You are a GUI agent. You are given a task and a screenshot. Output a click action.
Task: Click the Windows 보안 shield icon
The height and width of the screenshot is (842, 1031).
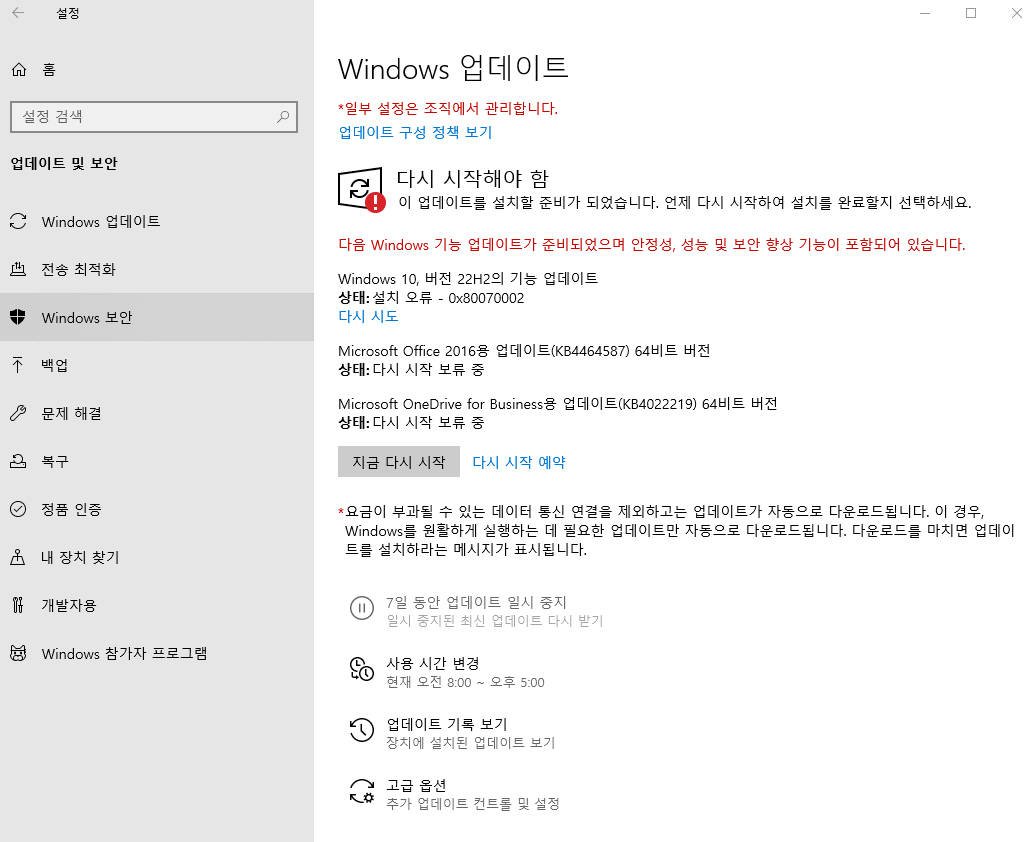pos(18,317)
